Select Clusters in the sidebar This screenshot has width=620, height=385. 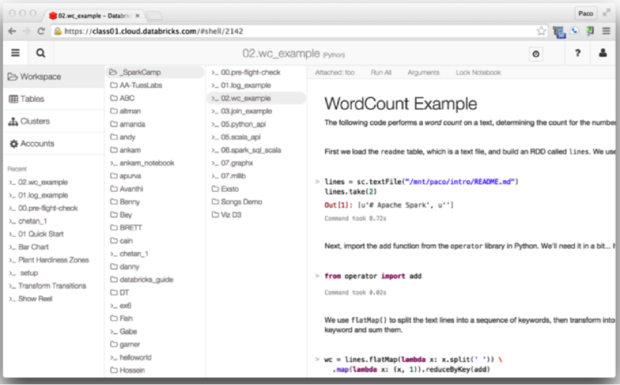(x=53, y=121)
